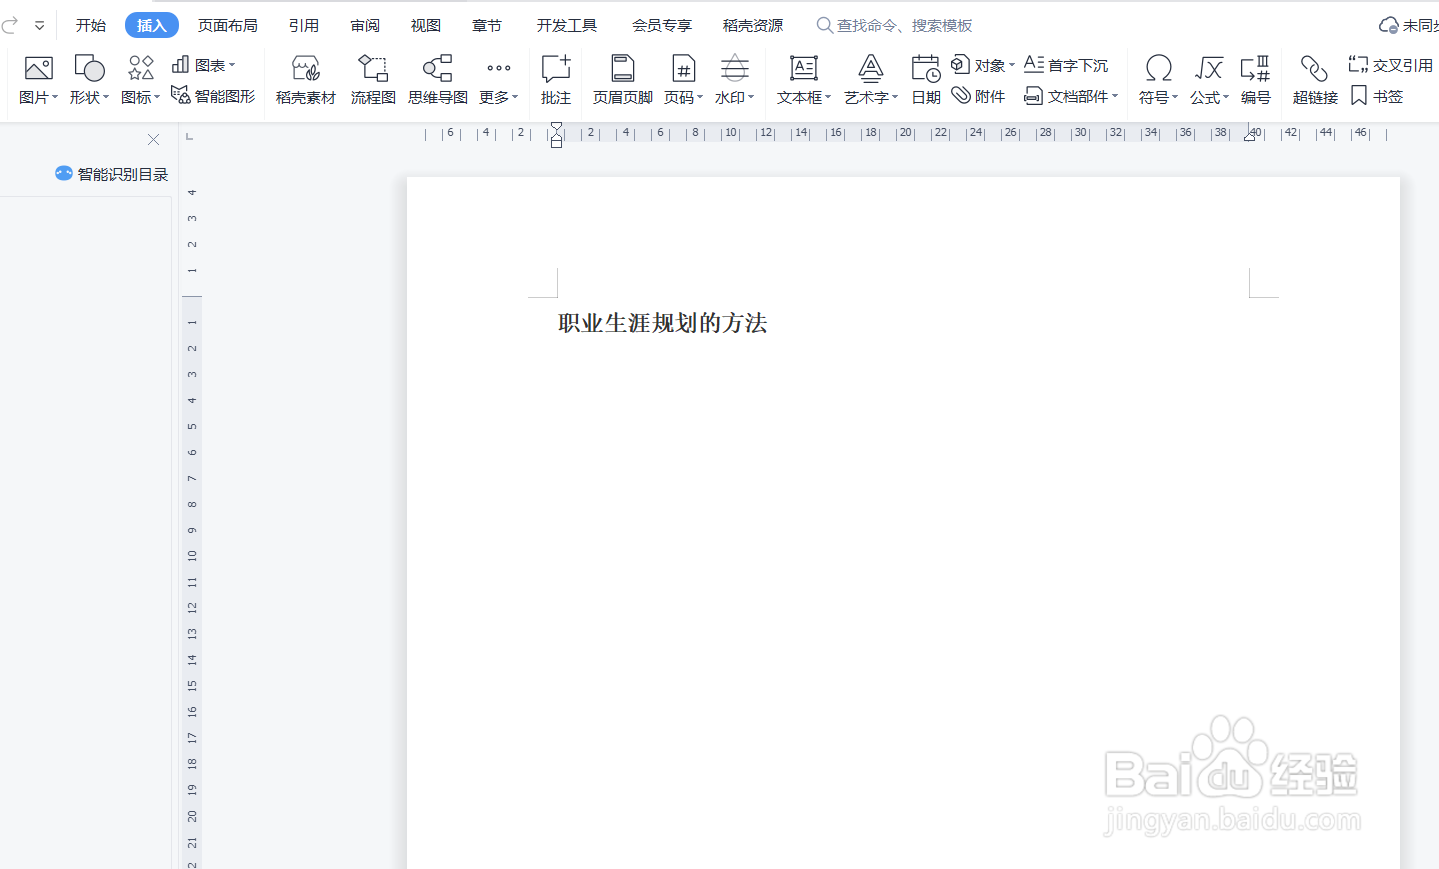Screen dimensions: 1439x869
Task: Open 文档部件 document parts
Action: pyautogui.click(x=1071, y=96)
